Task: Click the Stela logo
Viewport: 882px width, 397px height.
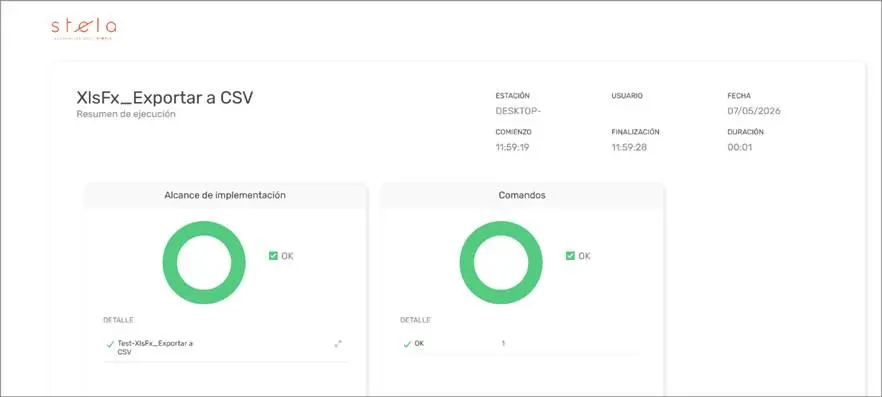Action: tap(84, 28)
